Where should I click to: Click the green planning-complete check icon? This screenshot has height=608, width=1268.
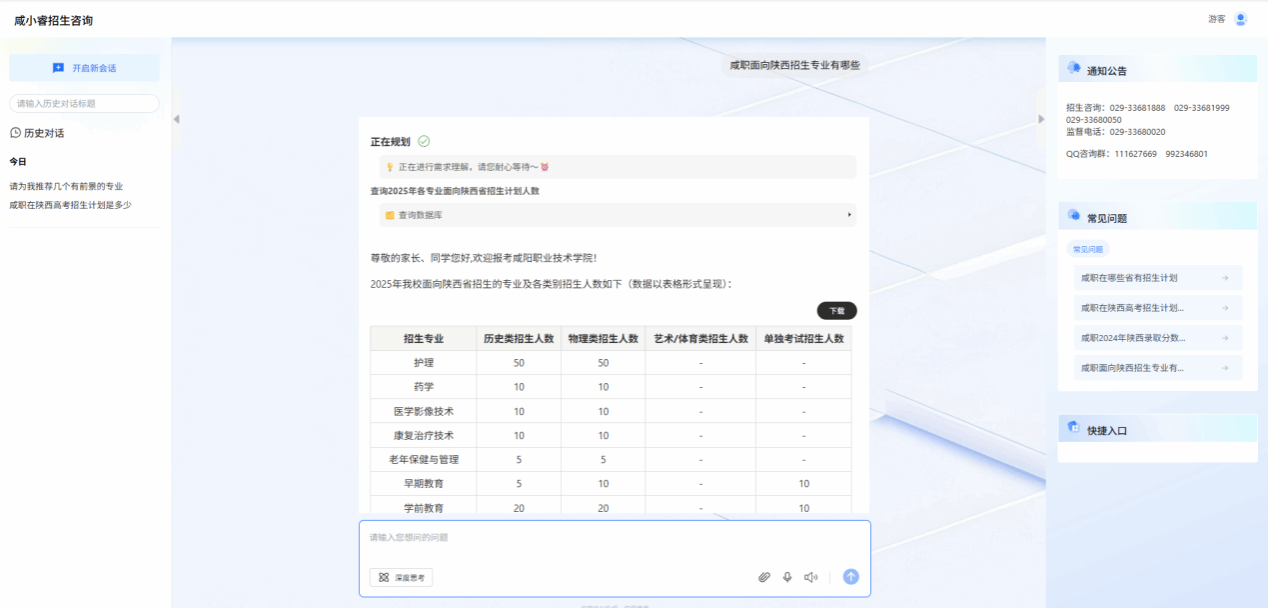(424, 142)
